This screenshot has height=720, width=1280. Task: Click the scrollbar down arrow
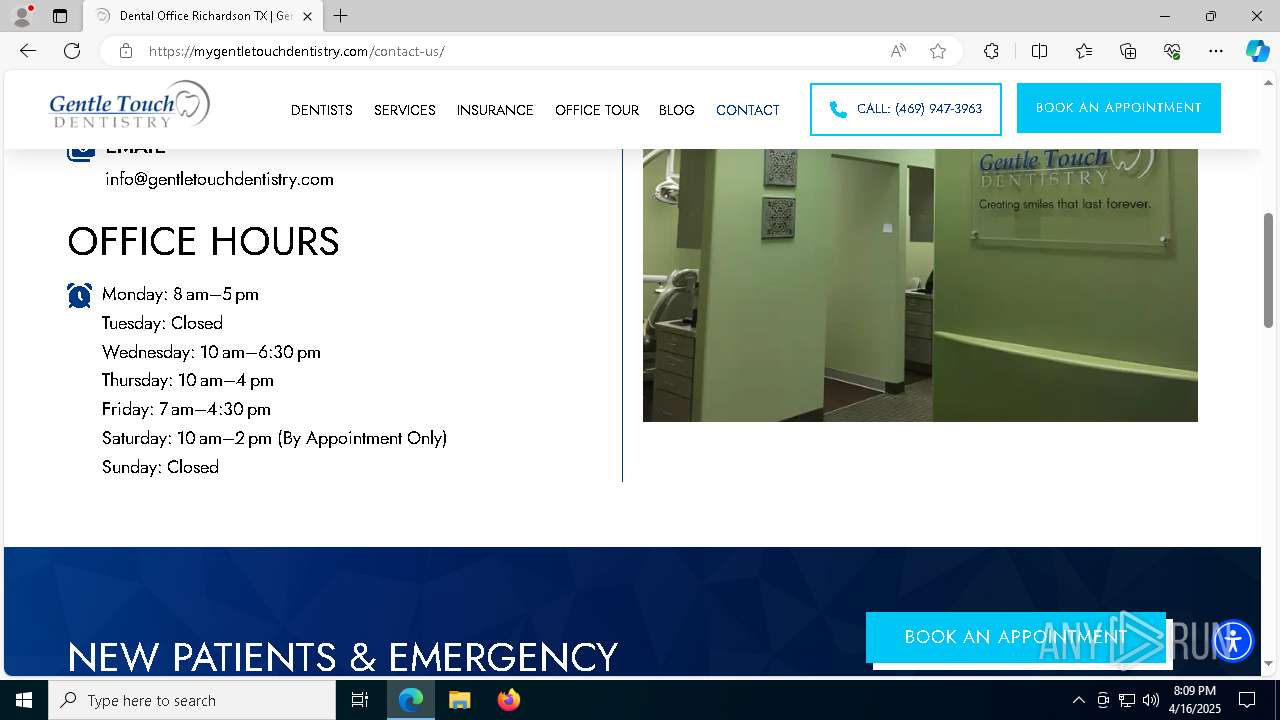tap(1269, 663)
